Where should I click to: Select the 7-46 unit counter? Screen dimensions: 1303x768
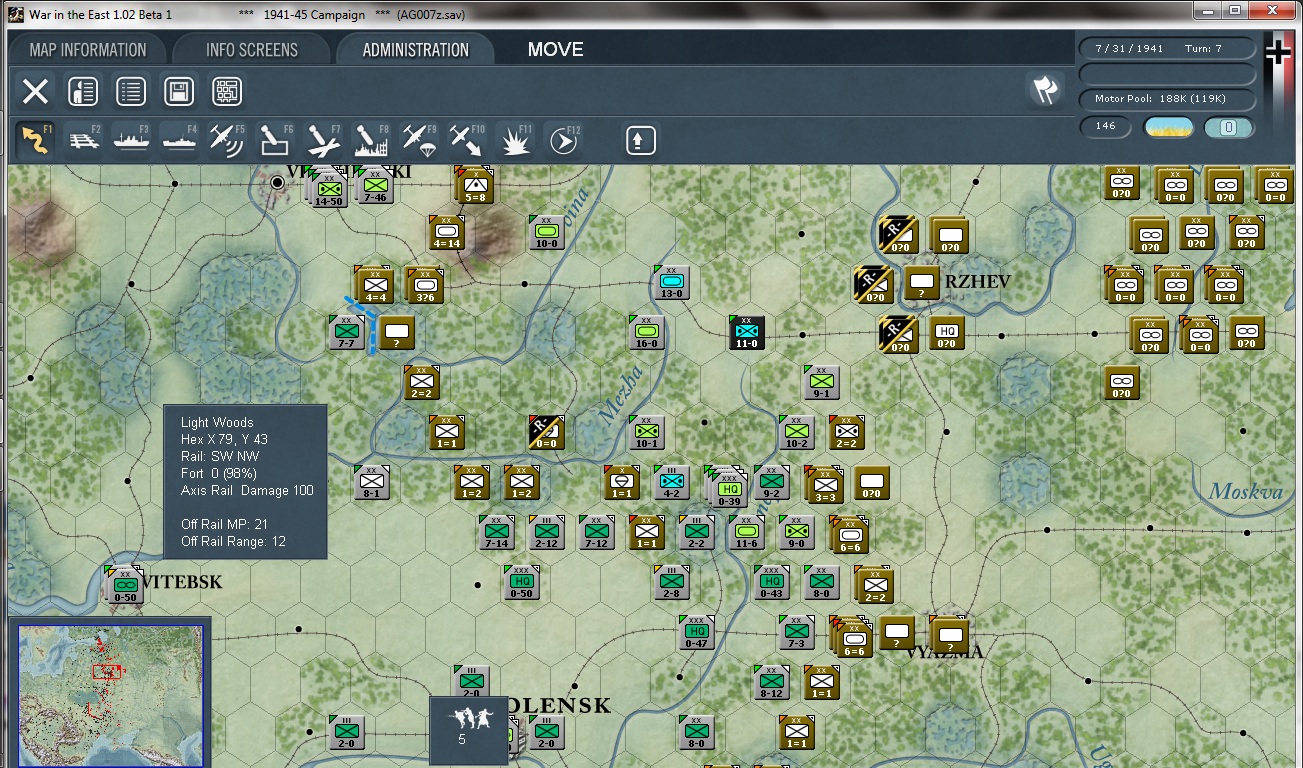[x=375, y=187]
